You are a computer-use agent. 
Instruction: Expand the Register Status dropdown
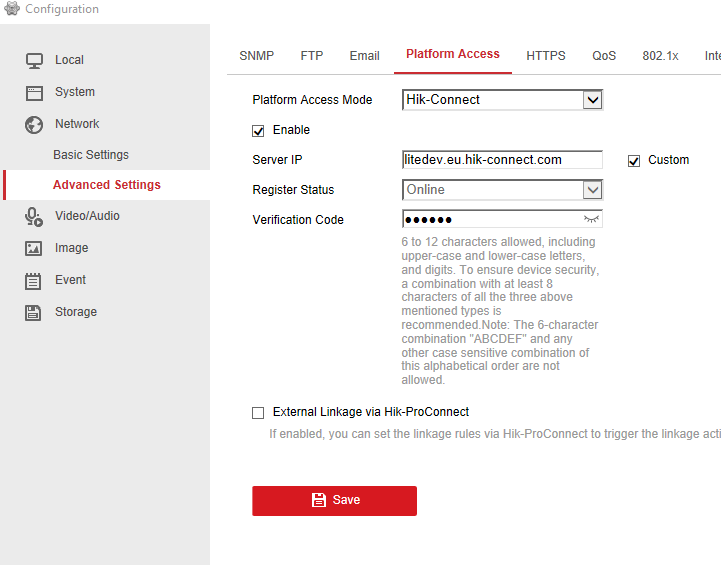[592, 190]
